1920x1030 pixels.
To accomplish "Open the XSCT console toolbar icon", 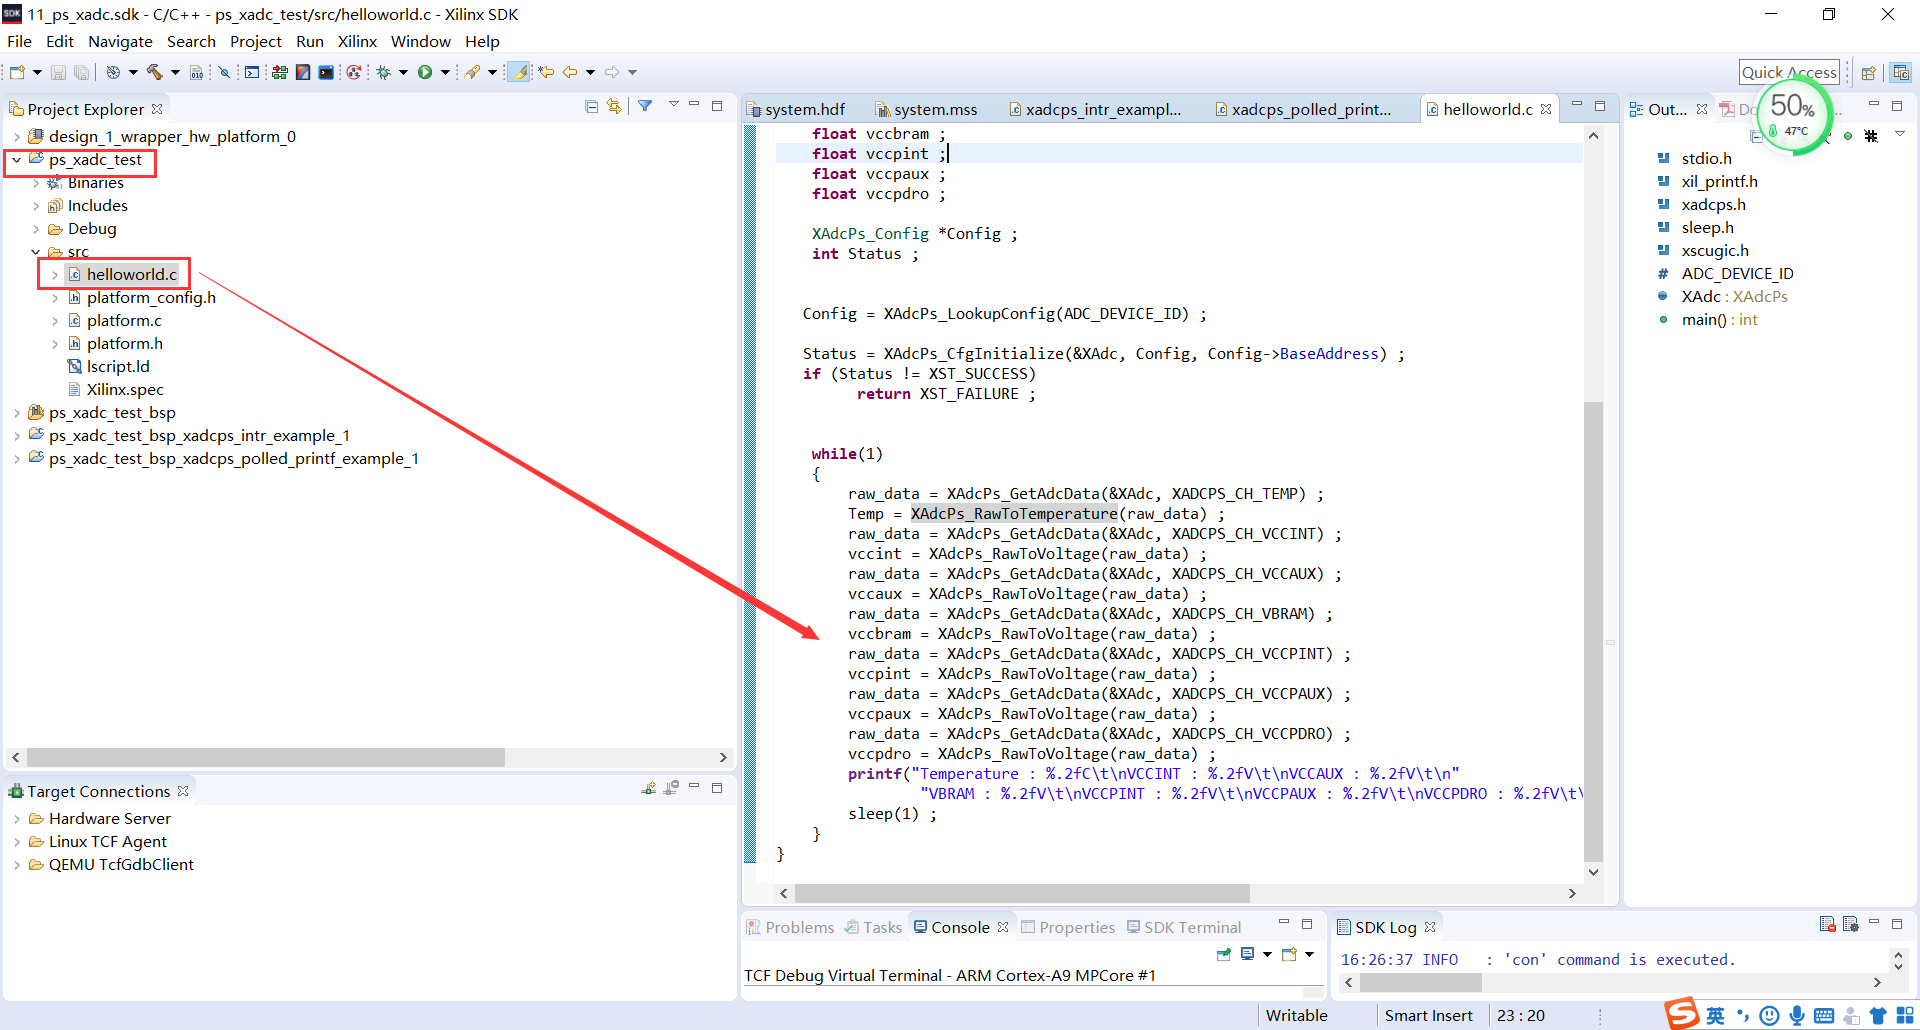I will 252,72.
